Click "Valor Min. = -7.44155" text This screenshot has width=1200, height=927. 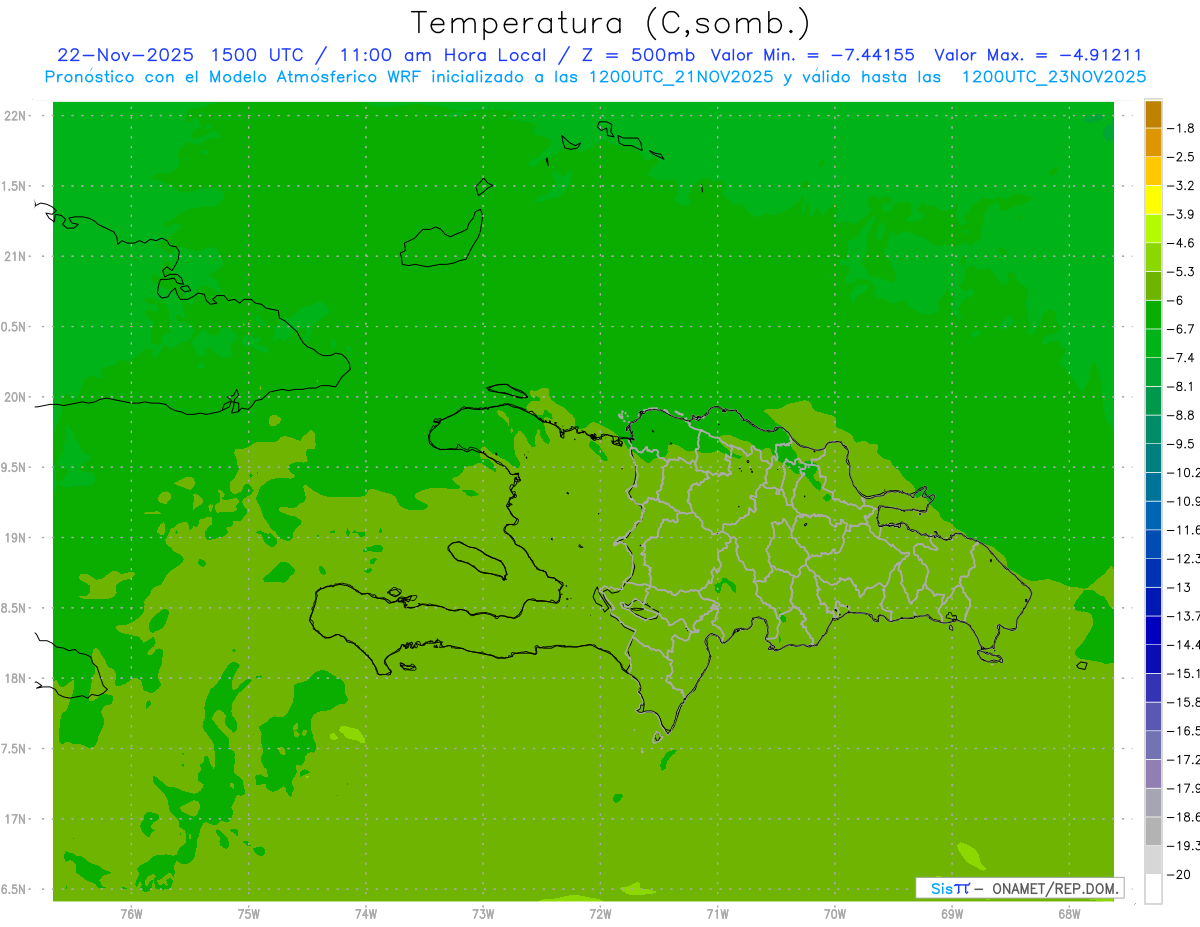click(x=812, y=55)
